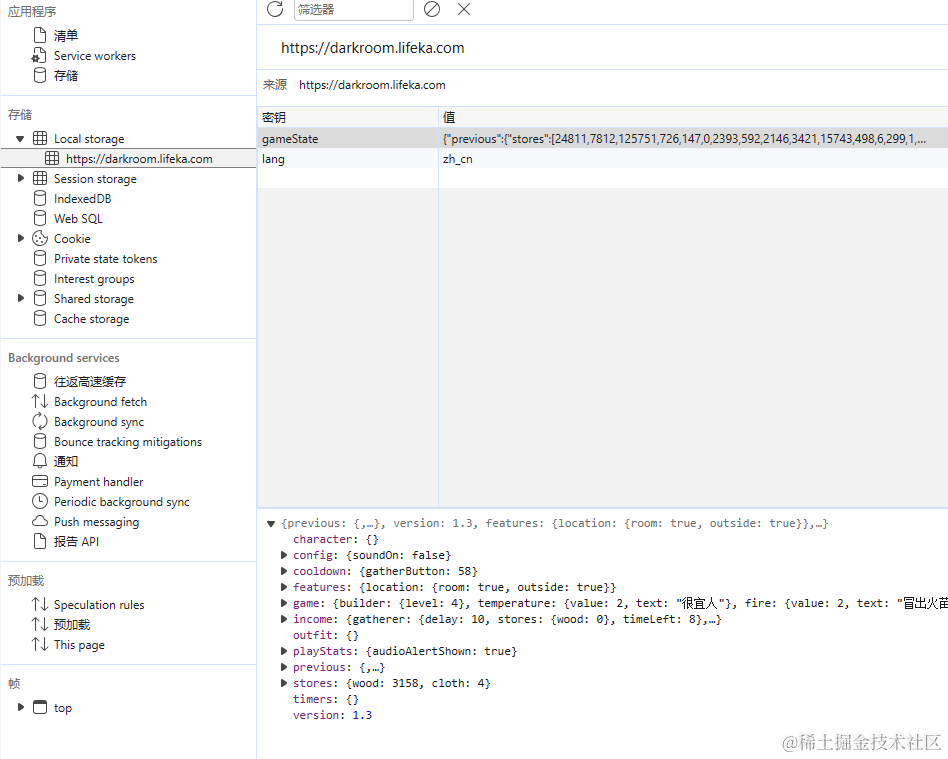This screenshot has width=948, height=759.
Task: Click the 密钥 column header
Action: click(348, 117)
